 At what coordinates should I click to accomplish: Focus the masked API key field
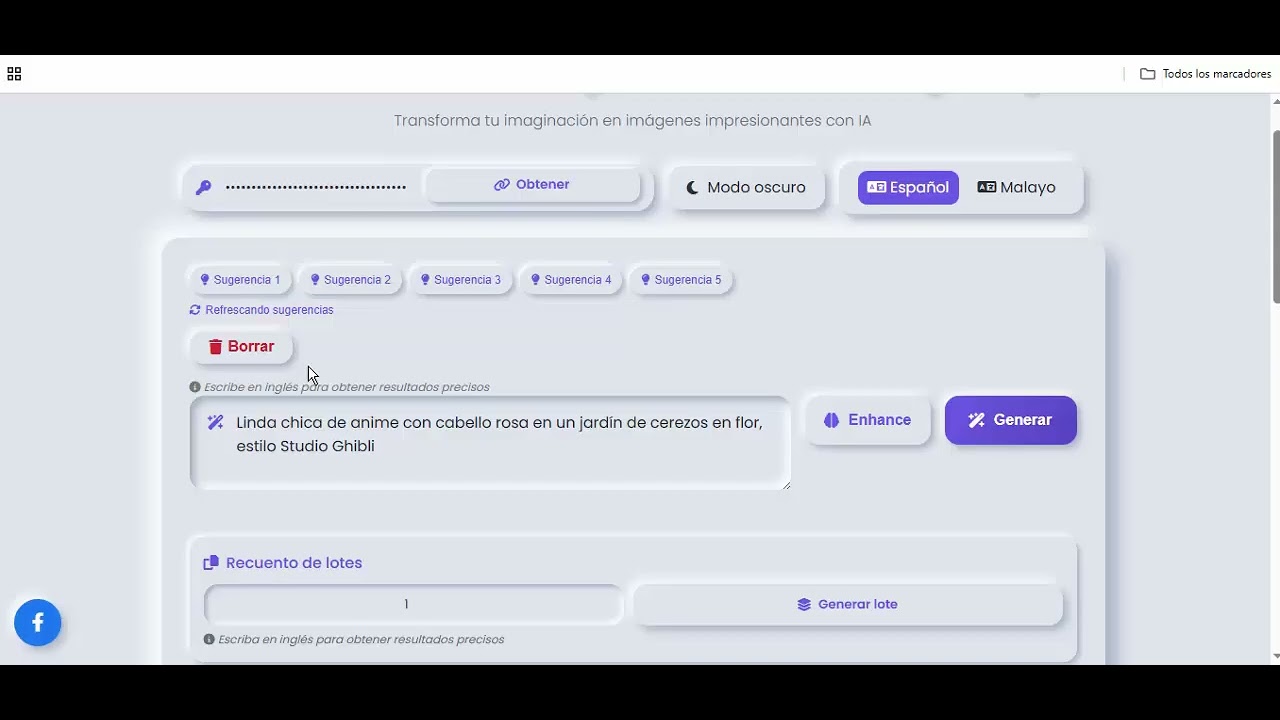pyautogui.click(x=316, y=187)
